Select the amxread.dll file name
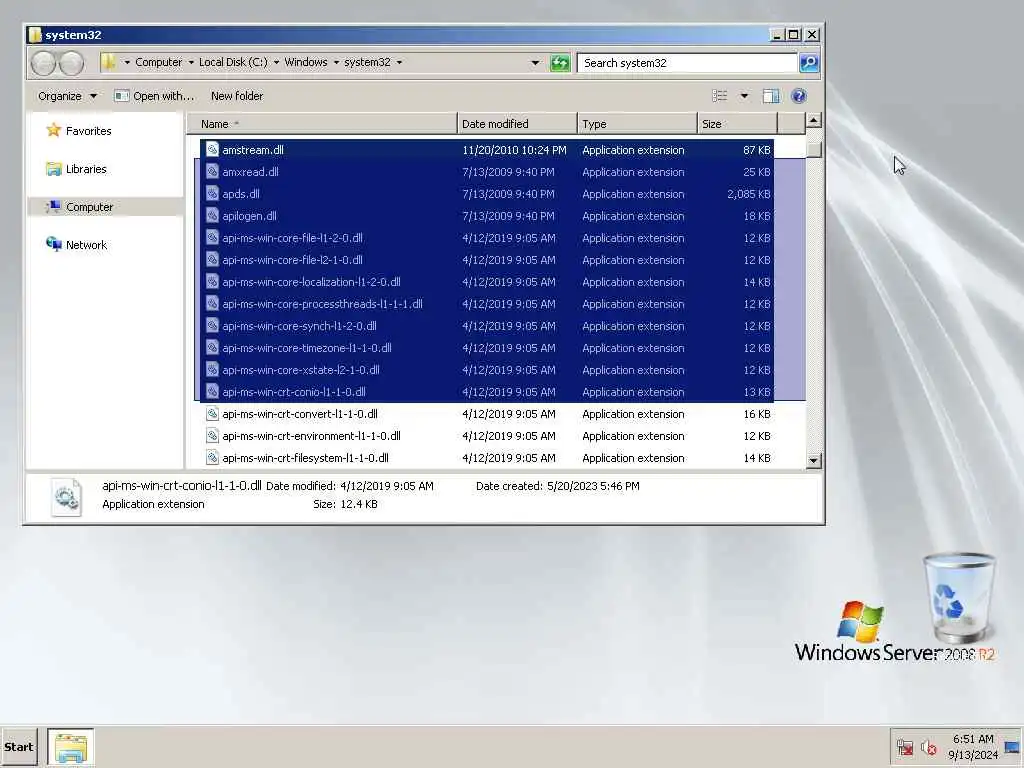This screenshot has height=768, width=1024. click(250, 172)
